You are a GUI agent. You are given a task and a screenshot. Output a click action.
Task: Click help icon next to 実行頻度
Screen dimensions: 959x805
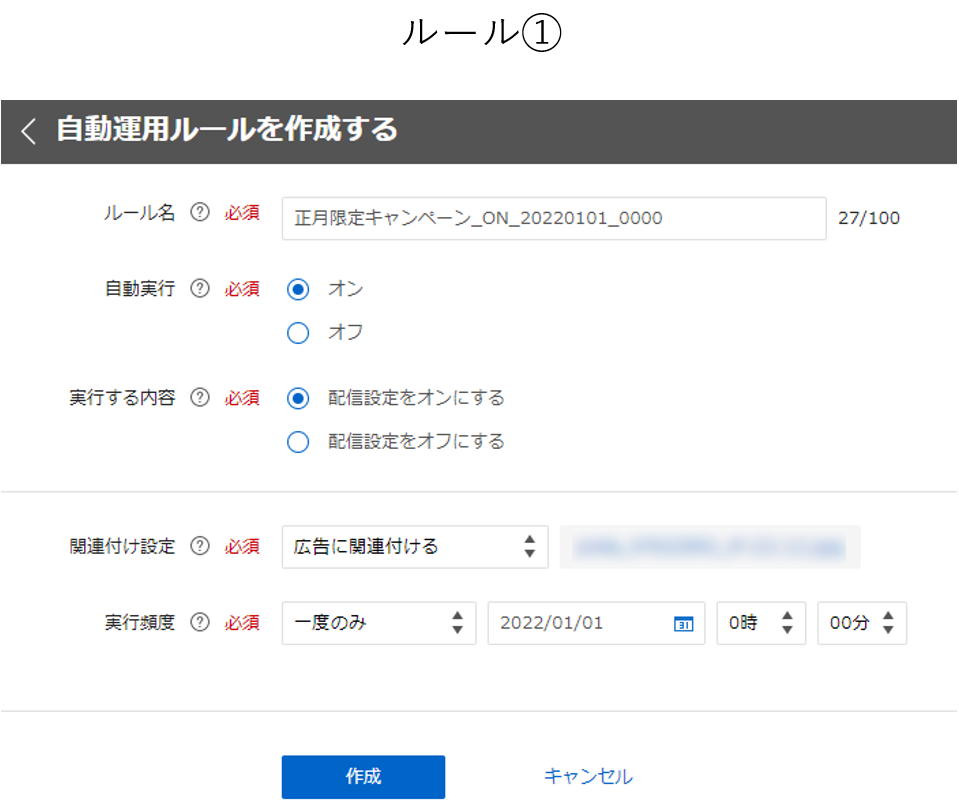pos(200,623)
